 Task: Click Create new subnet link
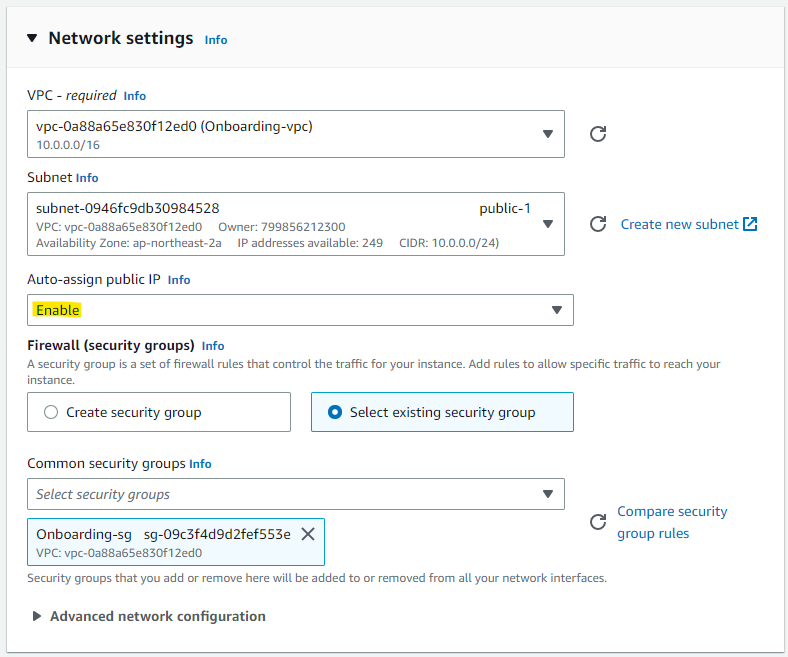click(679, 224)
